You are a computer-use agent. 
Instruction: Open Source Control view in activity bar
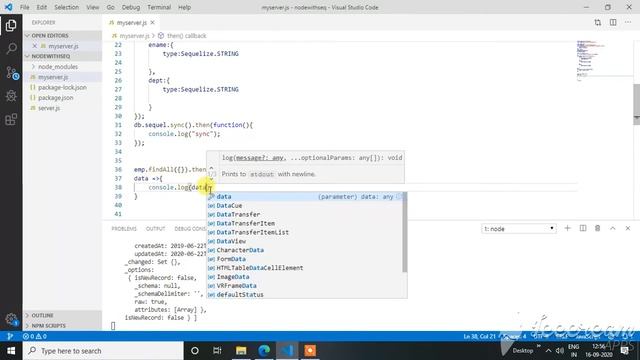[11, 73]
